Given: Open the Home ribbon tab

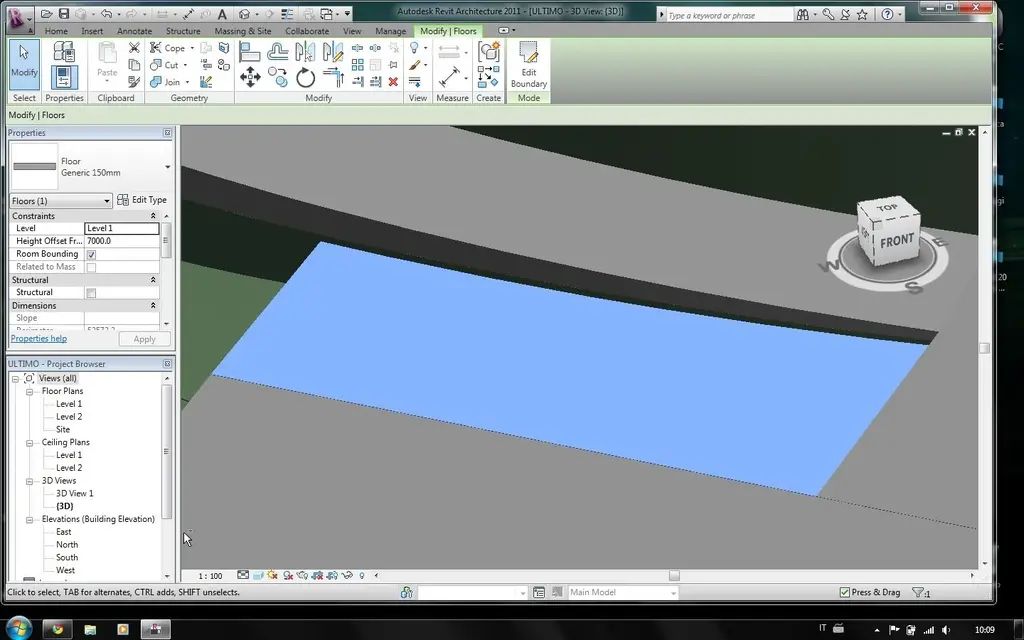Looking at the screenshot, I should pyautogui.click(x=56, y=31).
